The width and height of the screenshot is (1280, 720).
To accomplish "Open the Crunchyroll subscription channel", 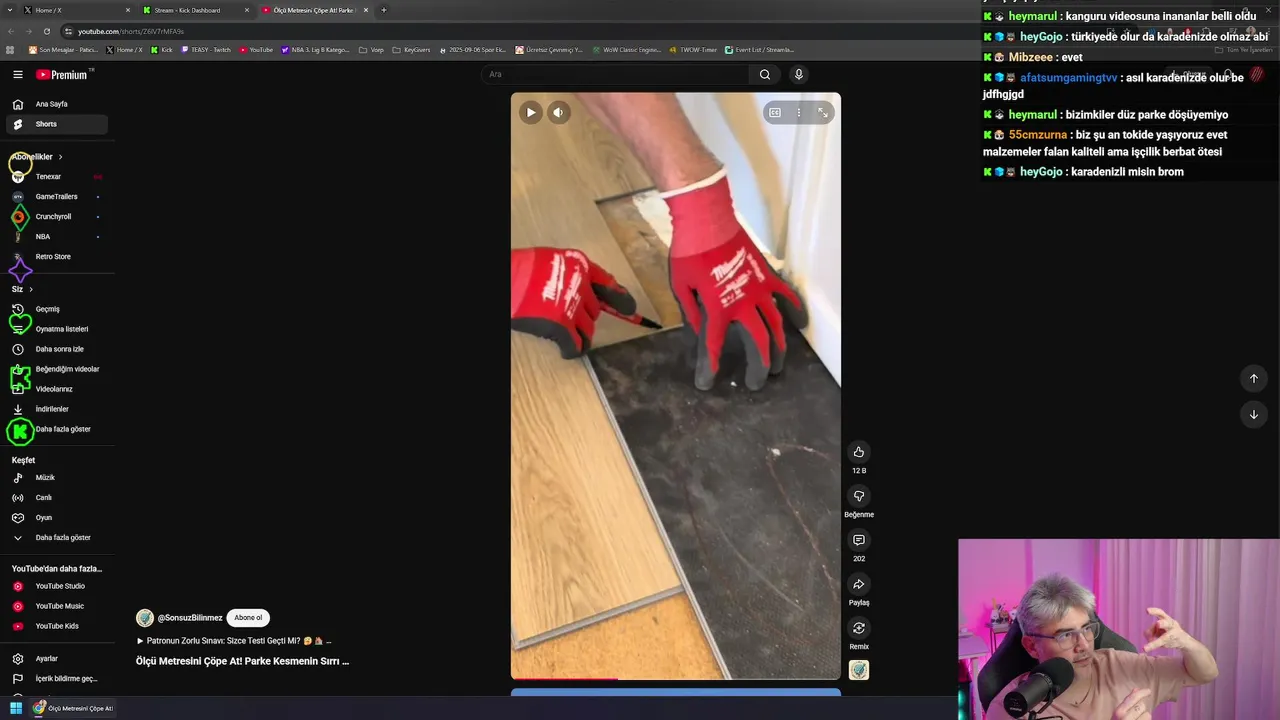I will (x=56, y=217).
